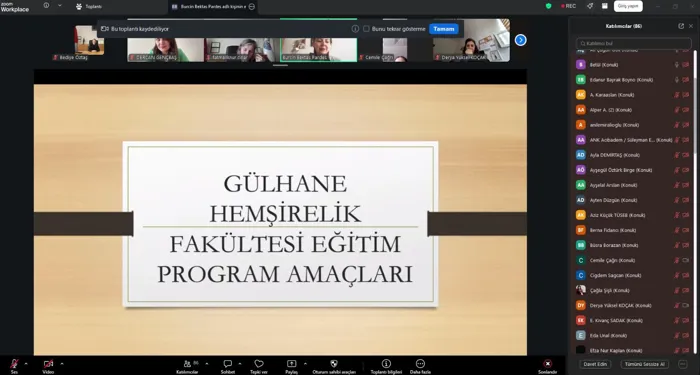Image resolution: width=700 pixels, height=375 pixels.
Task: Click the REC recording indicator
Action: 568,6
